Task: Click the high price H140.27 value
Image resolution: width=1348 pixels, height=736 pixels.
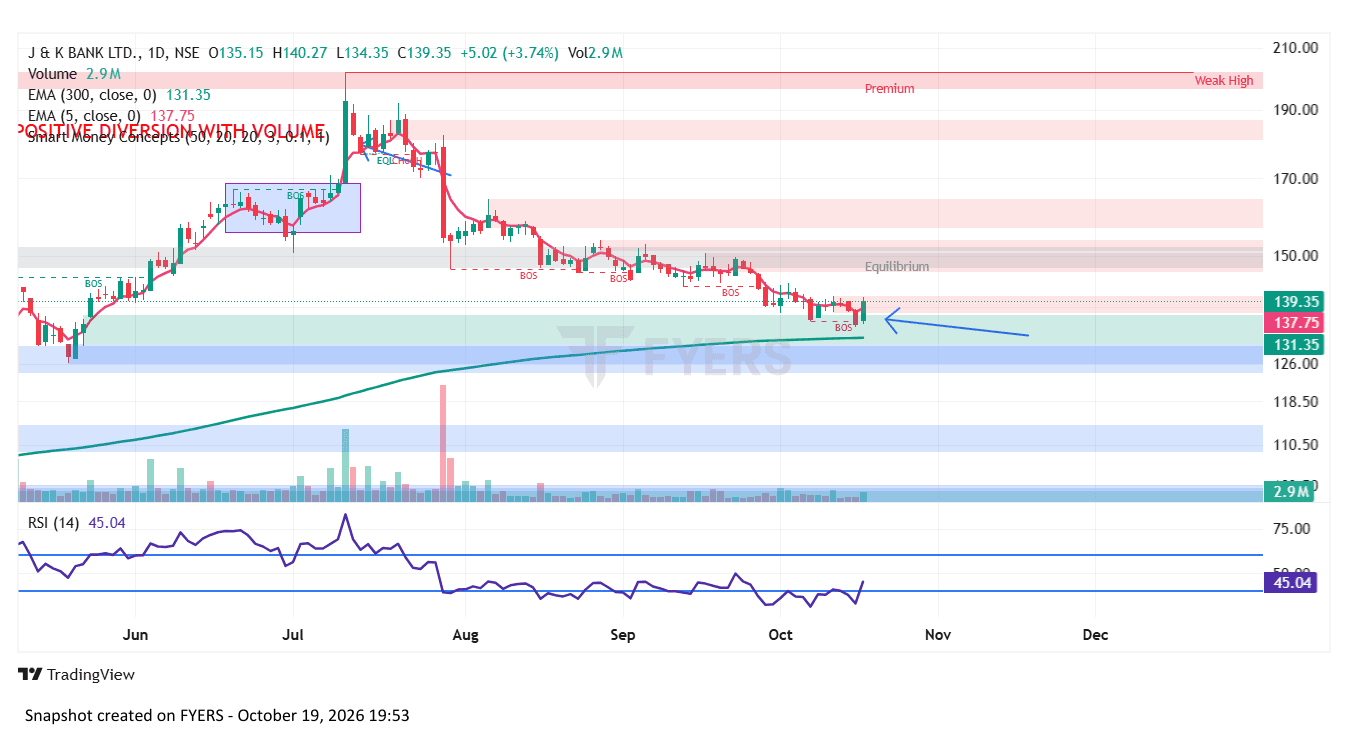Action: 299,52
